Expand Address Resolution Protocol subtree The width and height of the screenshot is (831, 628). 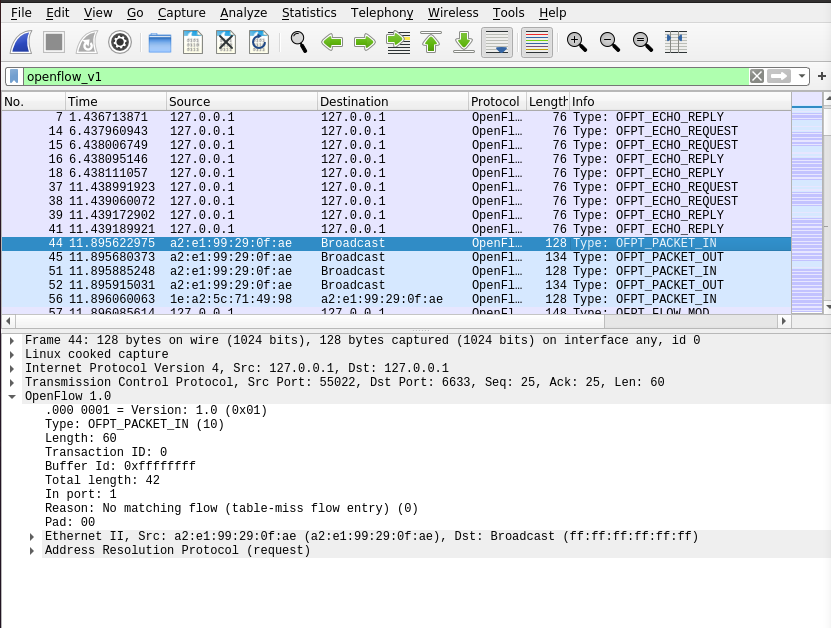click(32, 550)
